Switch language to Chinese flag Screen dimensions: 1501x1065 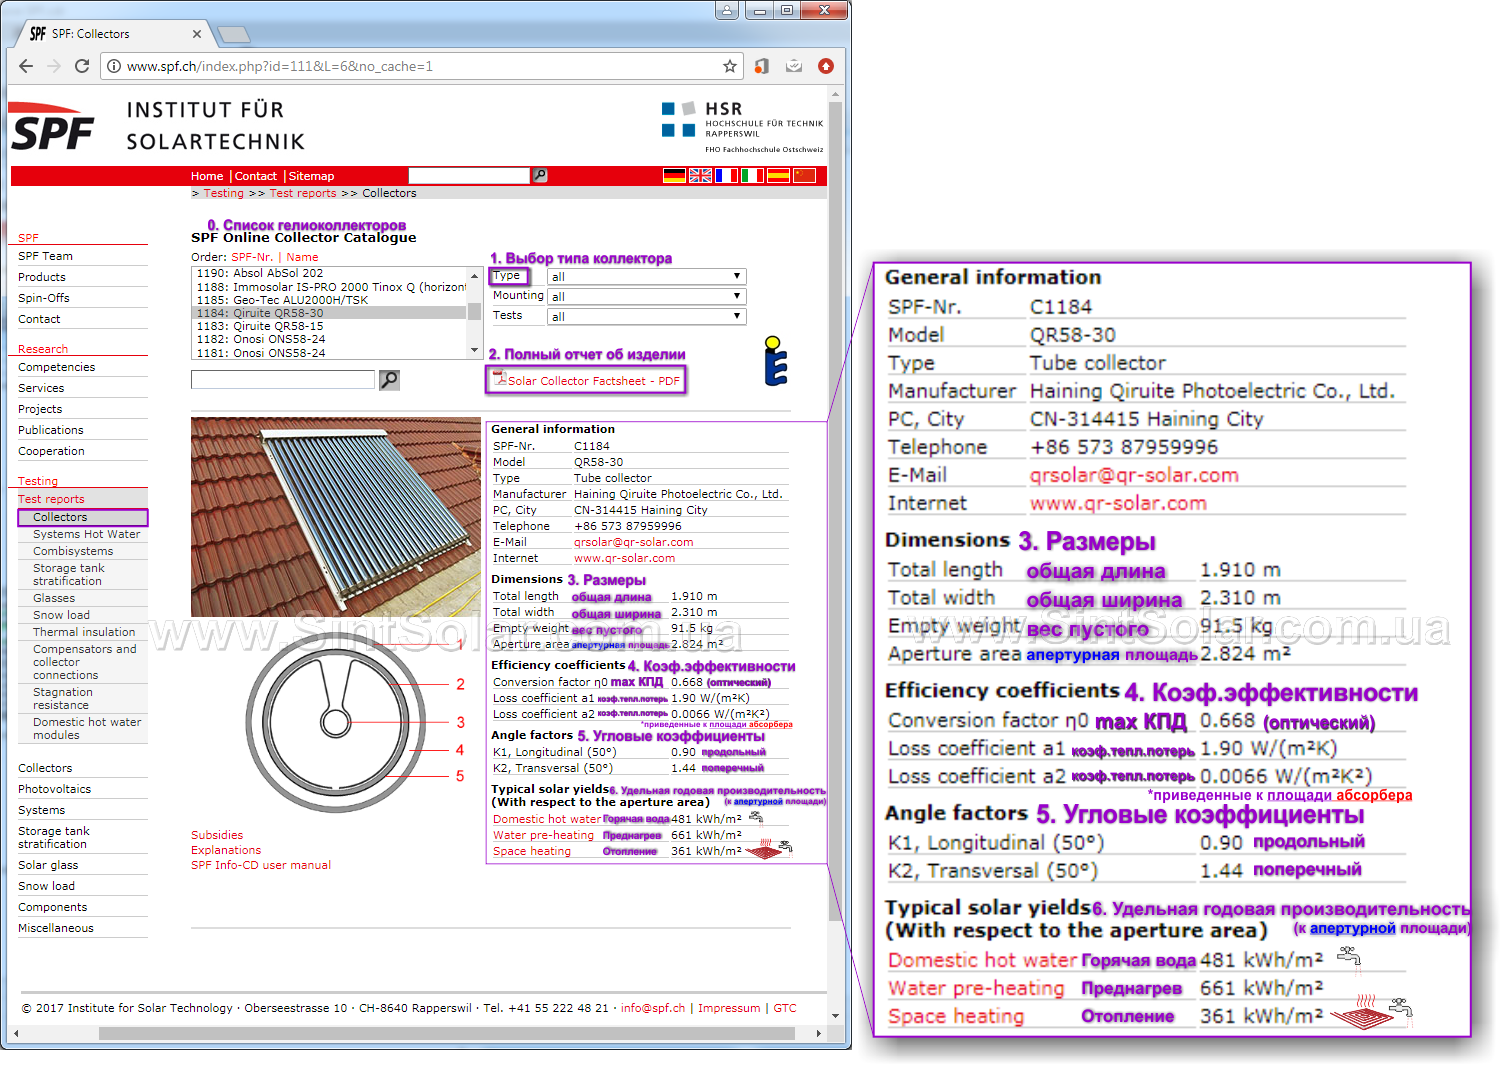coord(804,175)
